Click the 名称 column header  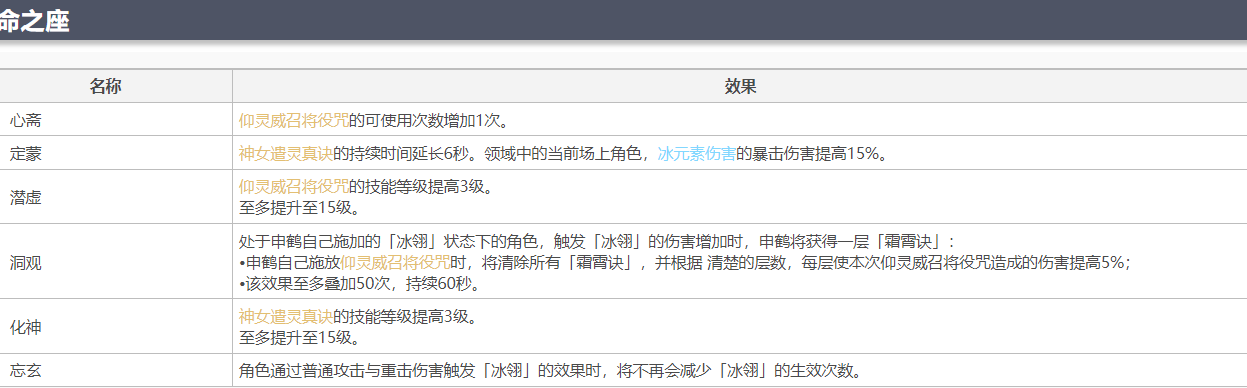point(105,87)
